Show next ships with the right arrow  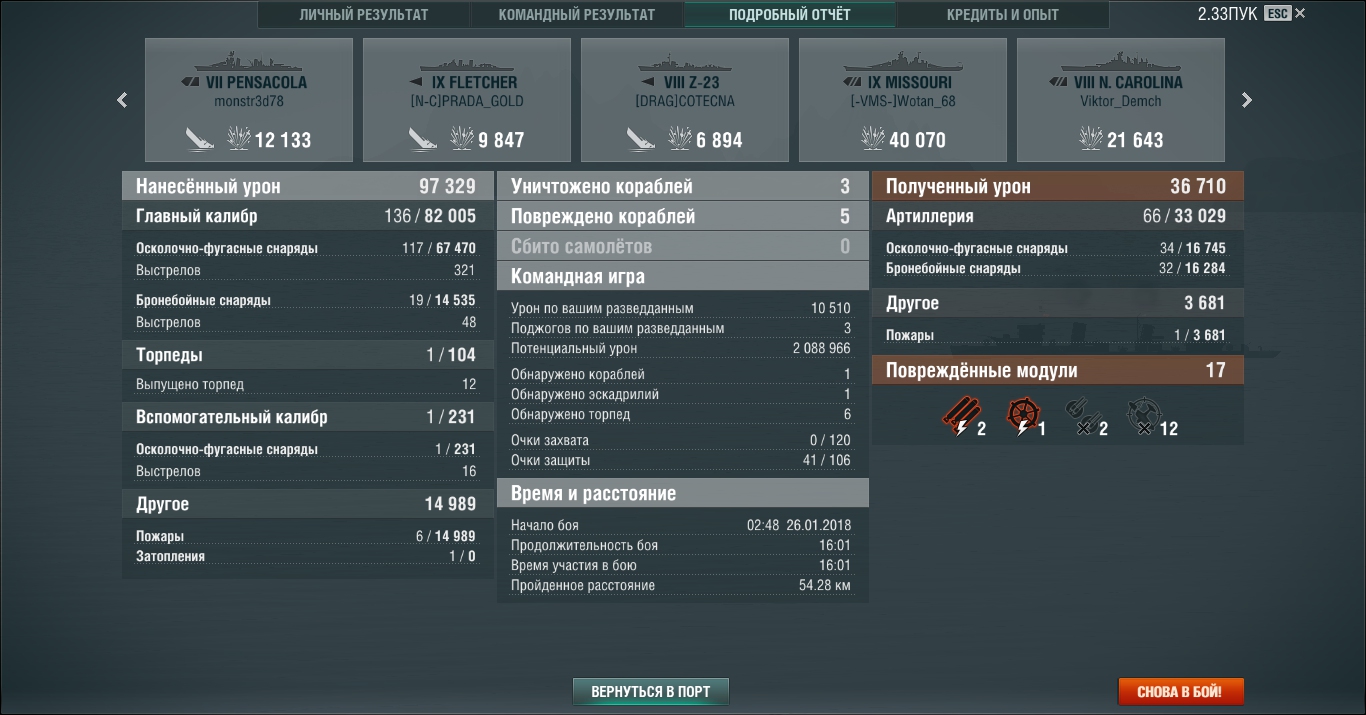click(x=1247, y=100)
